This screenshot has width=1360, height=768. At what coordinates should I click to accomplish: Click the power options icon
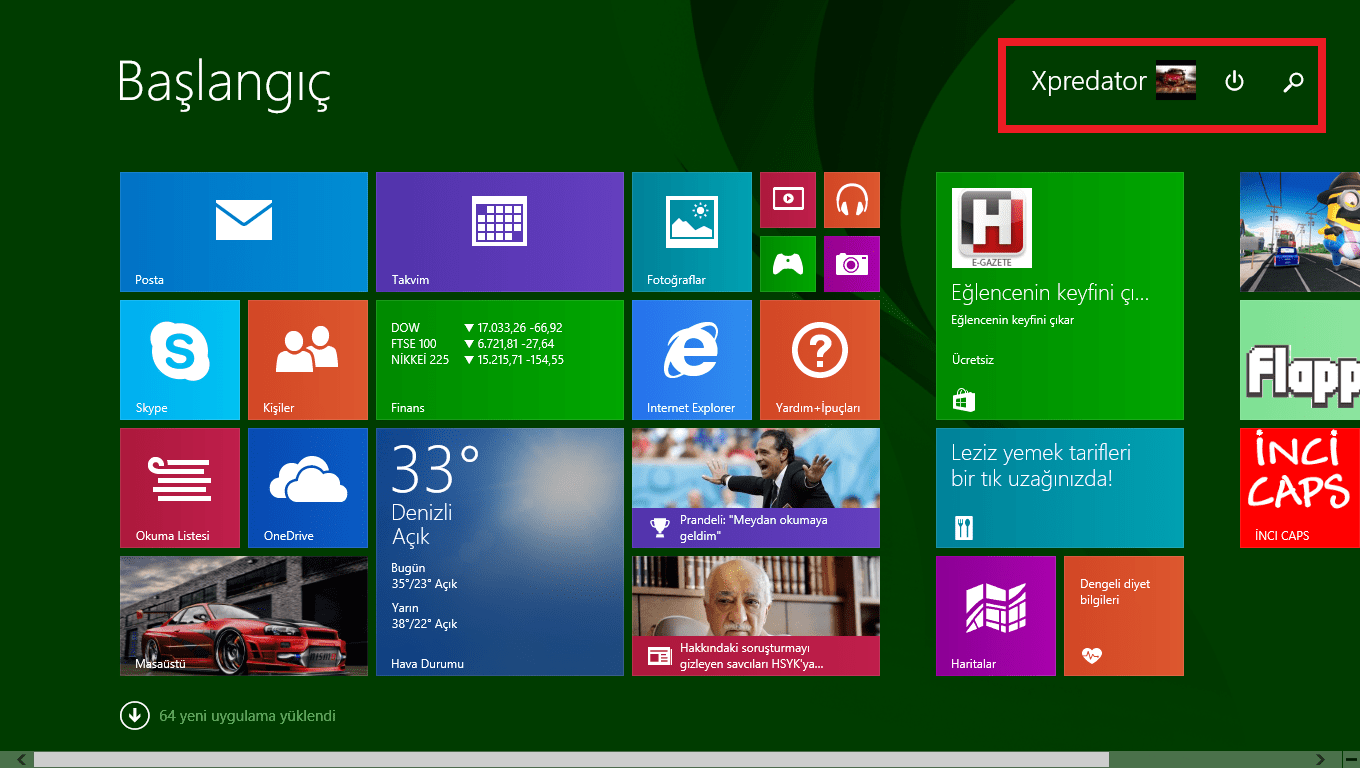point(1235,81)
